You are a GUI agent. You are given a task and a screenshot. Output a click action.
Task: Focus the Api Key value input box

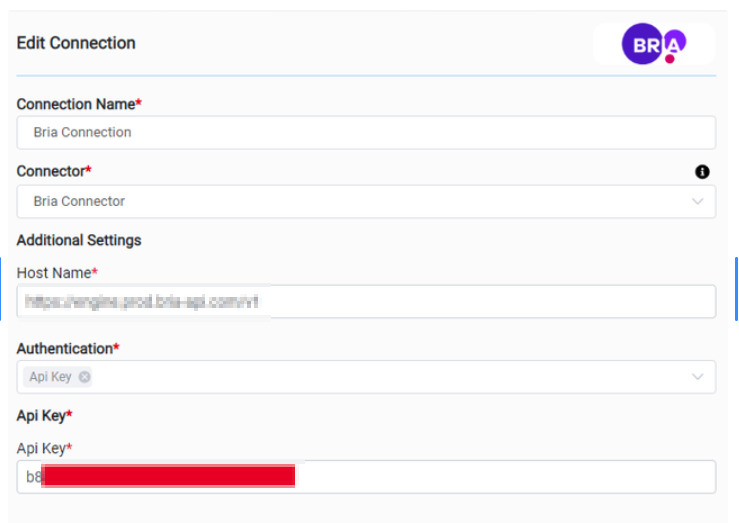pyautogui.click(x=500, y=477)
